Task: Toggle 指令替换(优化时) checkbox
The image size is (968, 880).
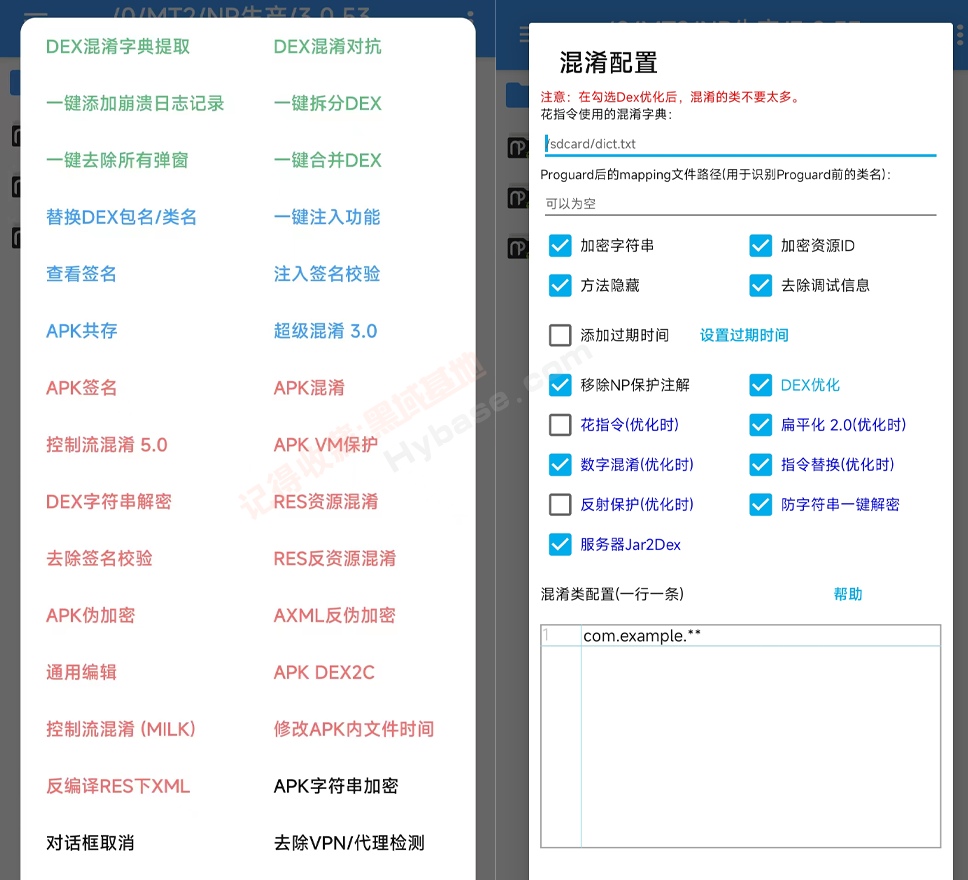Action: 761,464
